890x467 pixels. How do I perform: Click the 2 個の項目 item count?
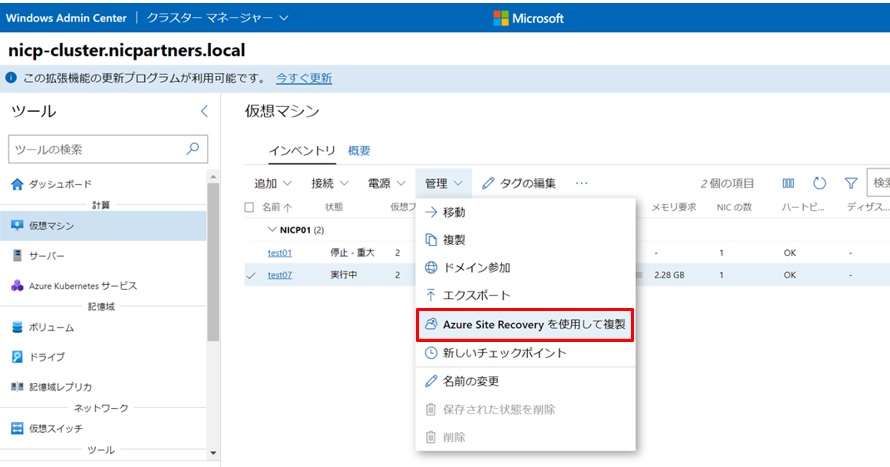pos(727,183)
